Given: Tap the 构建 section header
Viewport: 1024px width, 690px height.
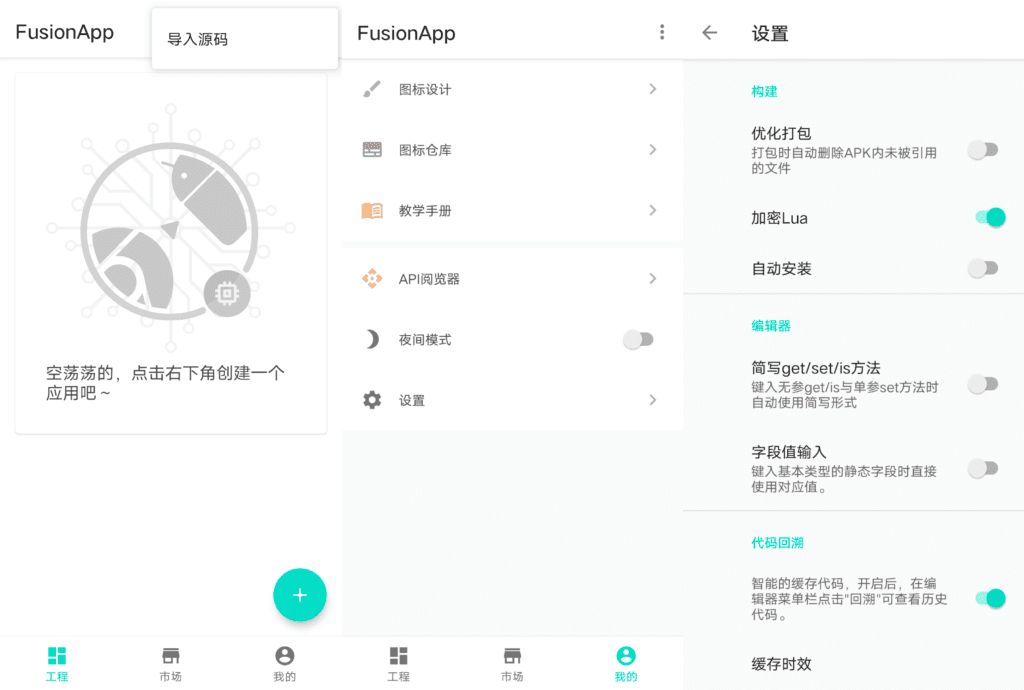Looking at the screenshot, I should click(764, 91).
